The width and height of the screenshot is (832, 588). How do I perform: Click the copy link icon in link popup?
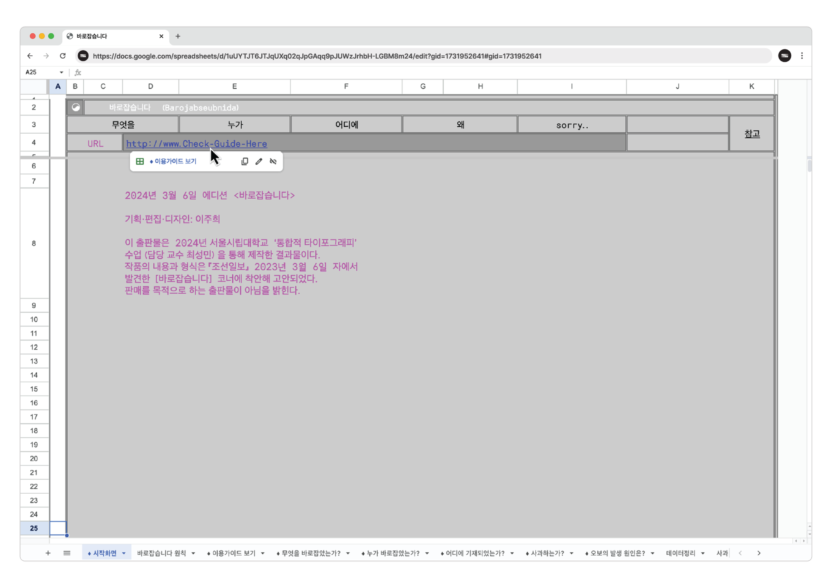pyautogui.click(x=245, y=161)
